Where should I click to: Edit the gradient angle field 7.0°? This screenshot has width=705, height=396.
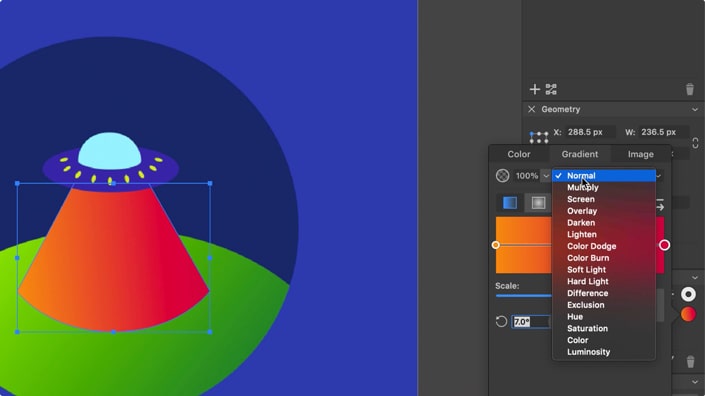click(531, 321)
